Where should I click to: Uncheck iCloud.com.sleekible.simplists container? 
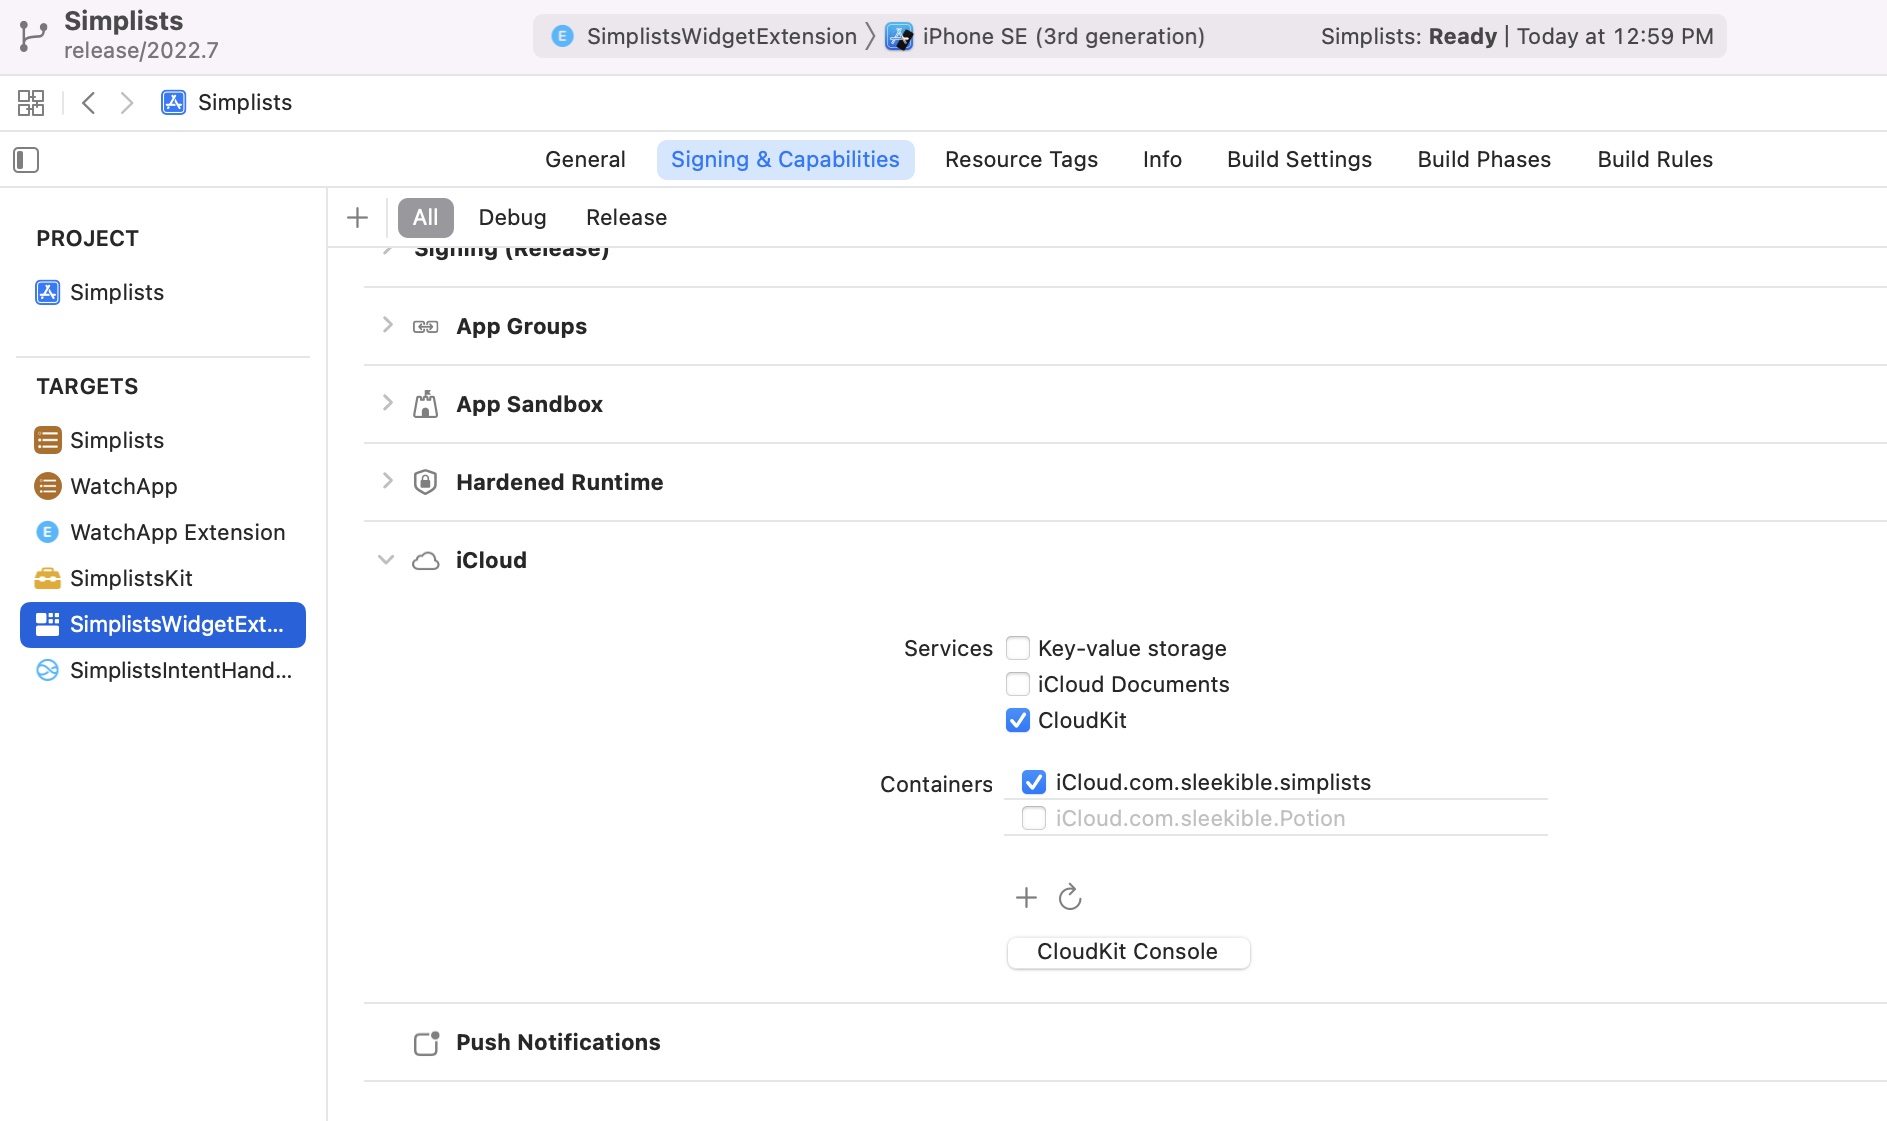[1034, 782]
